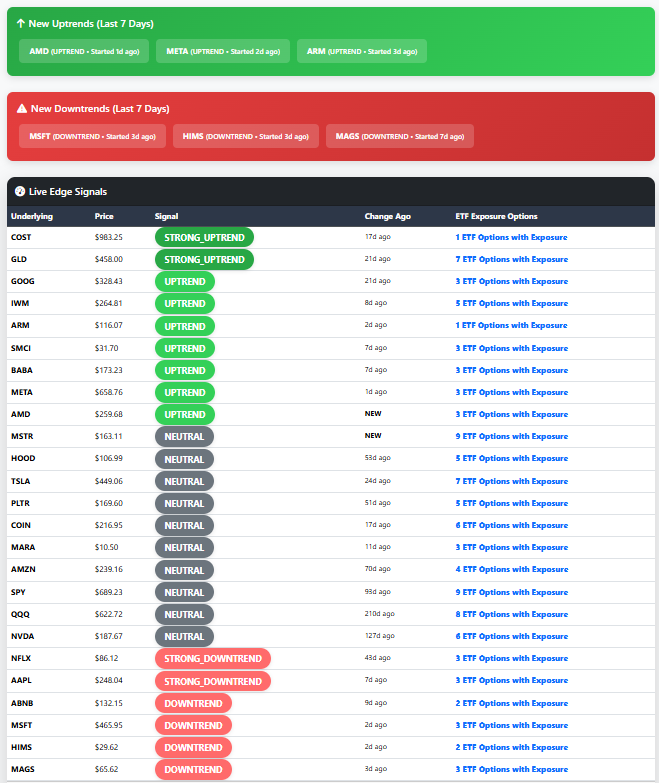Open ARM's 1 ETF Options with Exposure link
This screenshot has width=659, height=783.
click(x=511, y=325)
